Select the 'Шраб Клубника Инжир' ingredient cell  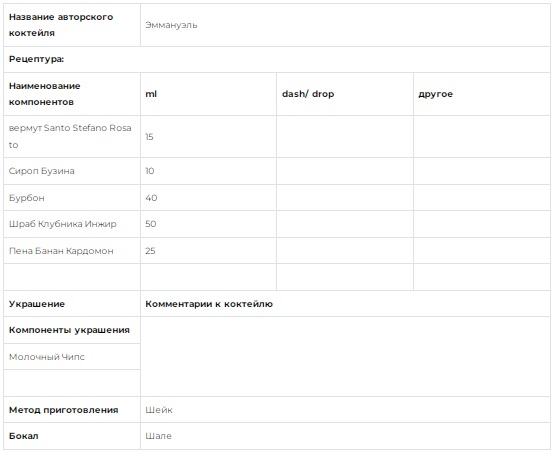pyautogui.click(x=72, y=224)
